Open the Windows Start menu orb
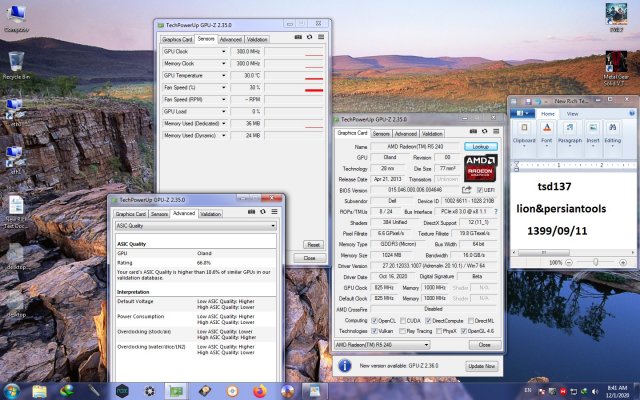The image size is (640, 400). coord(13,389)
